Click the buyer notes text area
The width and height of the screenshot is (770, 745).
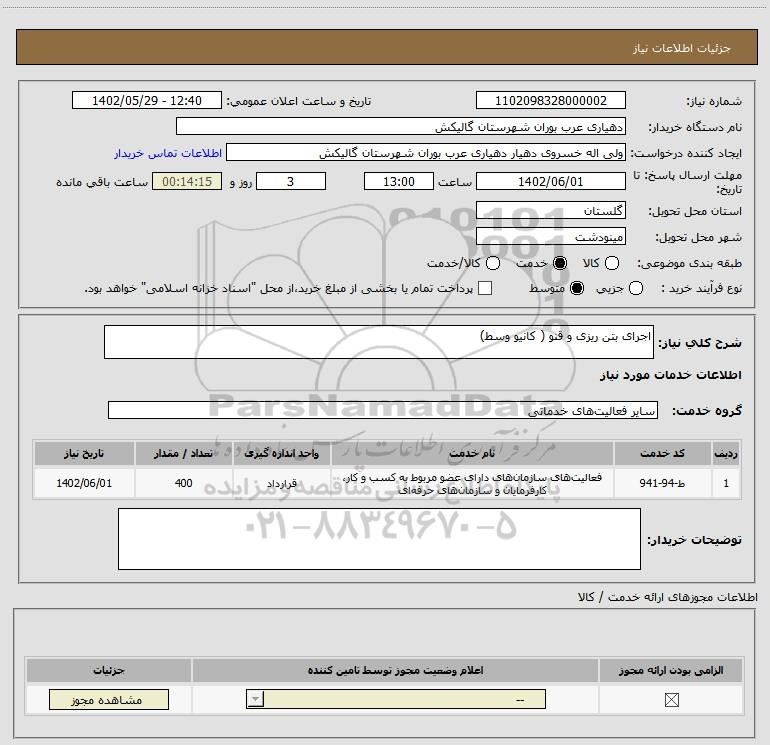coord(379,539)
